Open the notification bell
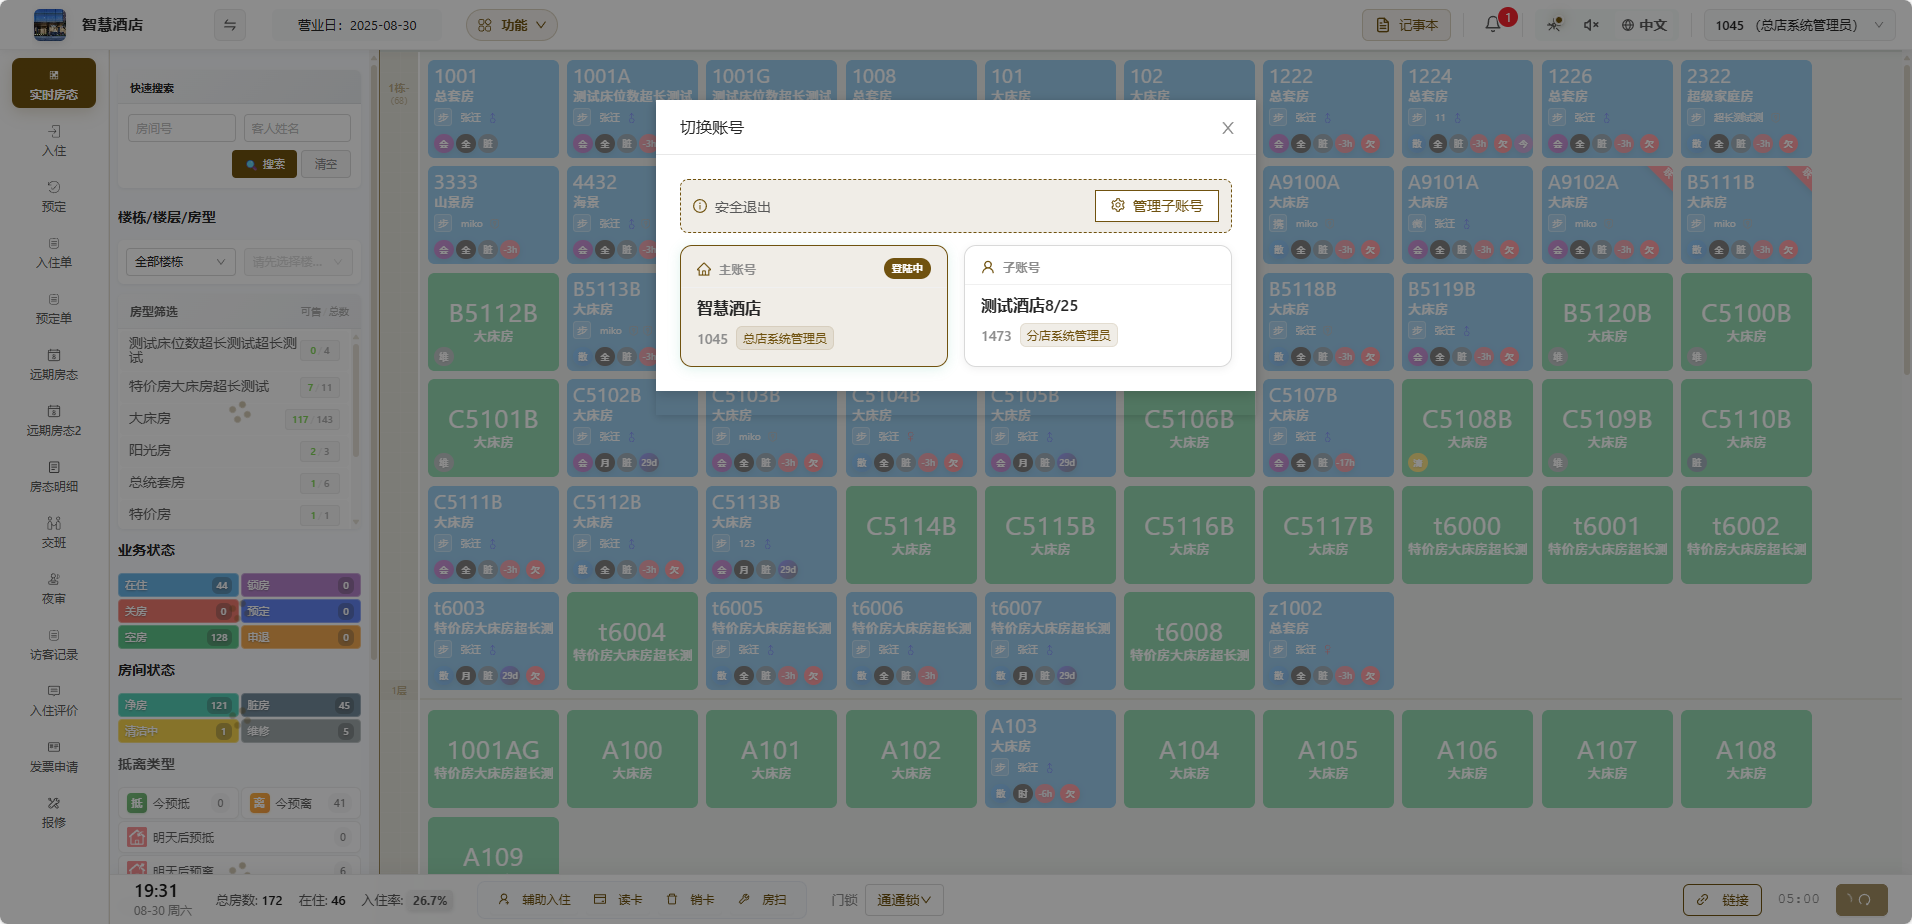Screen dimensions: 1912x924 (1493, 25)
